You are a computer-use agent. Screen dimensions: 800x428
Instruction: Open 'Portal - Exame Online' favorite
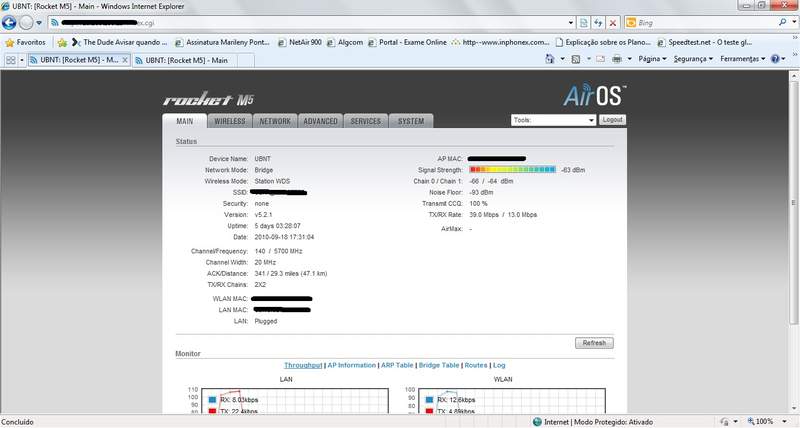click(407, 42)
